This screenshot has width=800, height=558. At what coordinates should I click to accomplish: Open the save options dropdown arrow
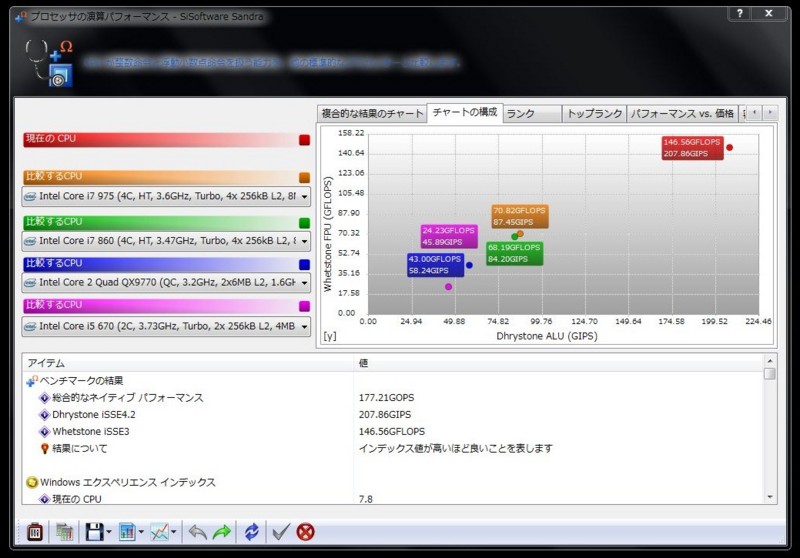(109, 532)
